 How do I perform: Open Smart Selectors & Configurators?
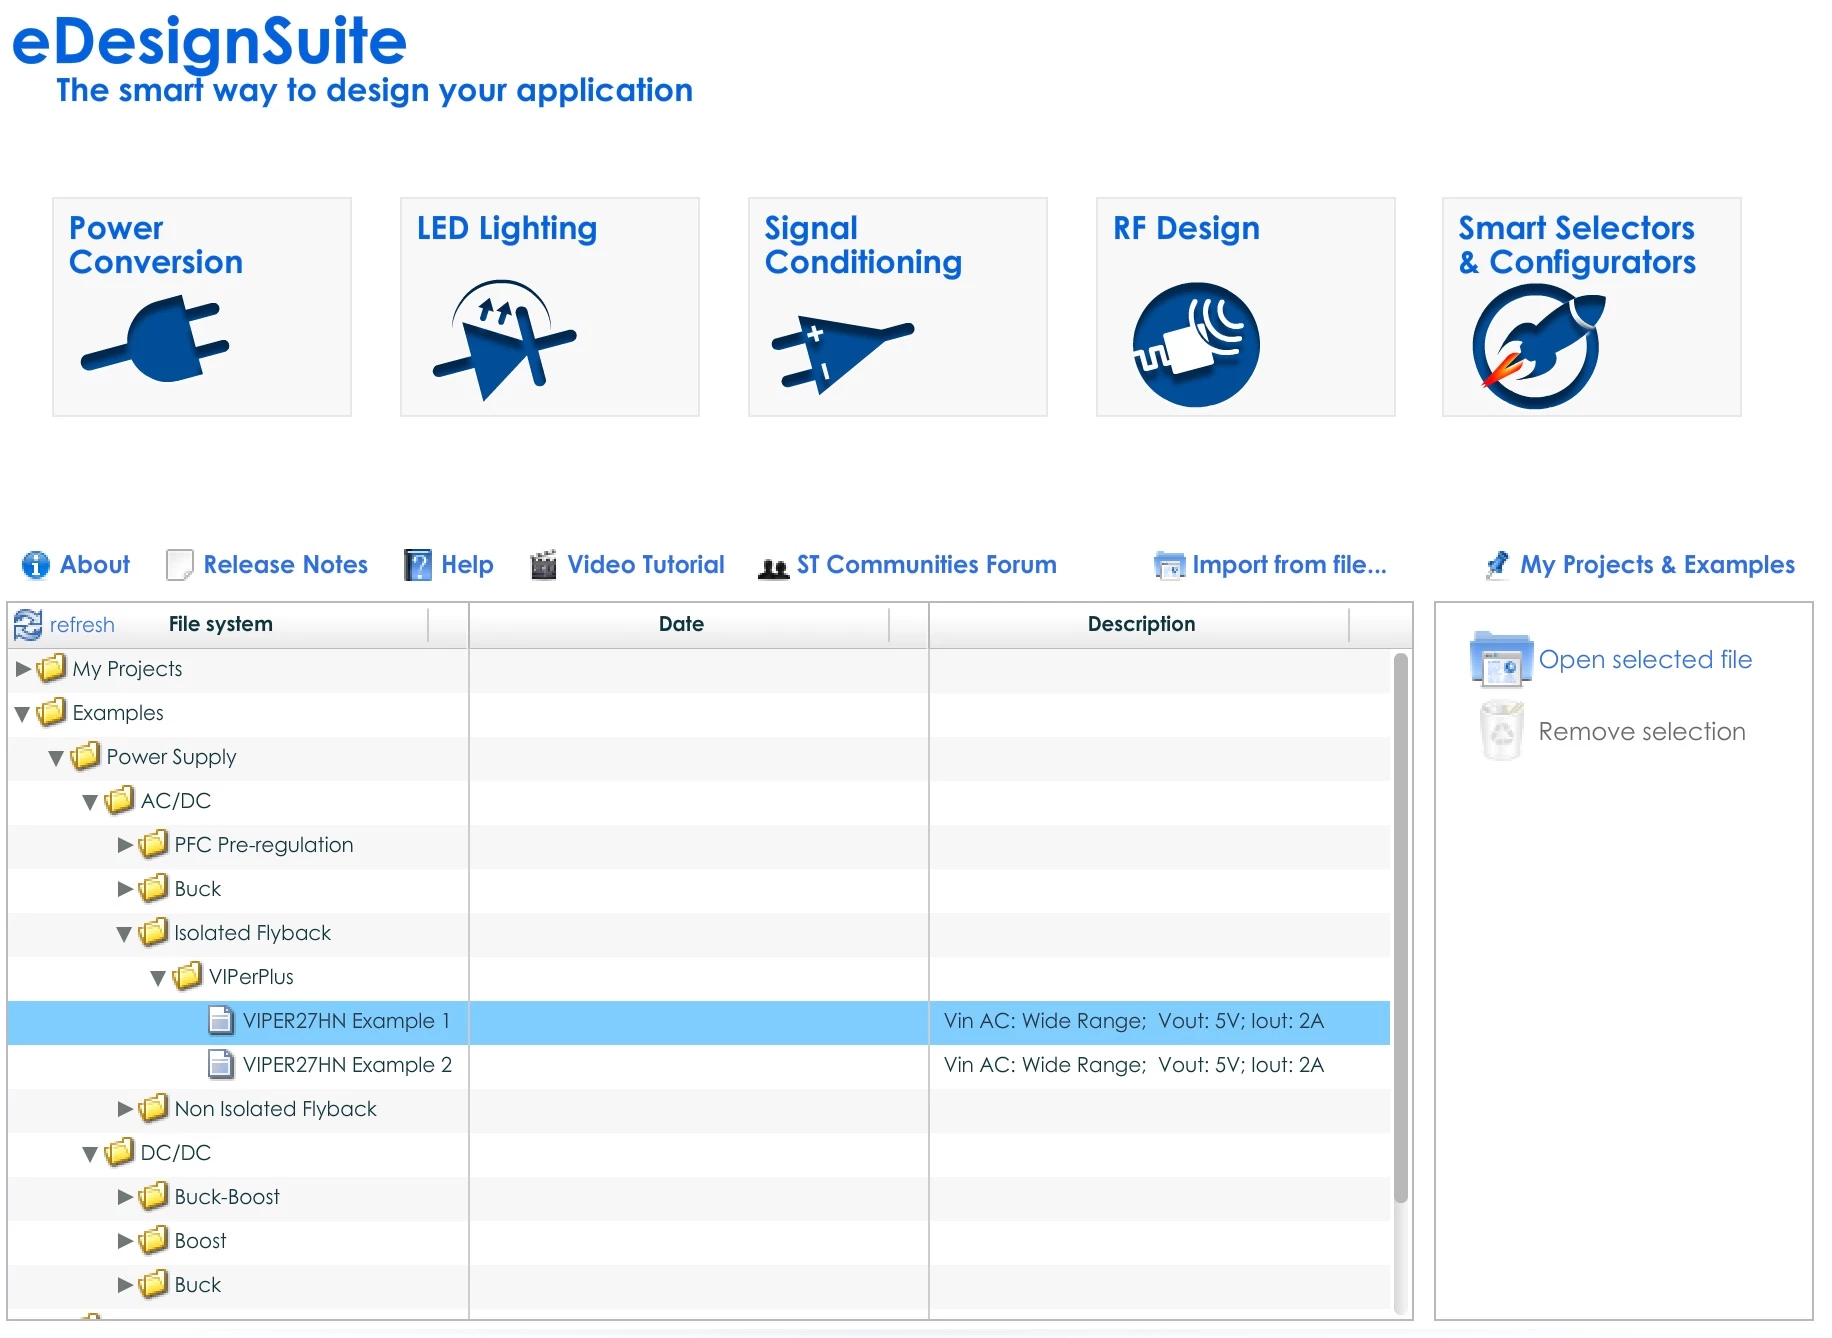pos(1592,307)
